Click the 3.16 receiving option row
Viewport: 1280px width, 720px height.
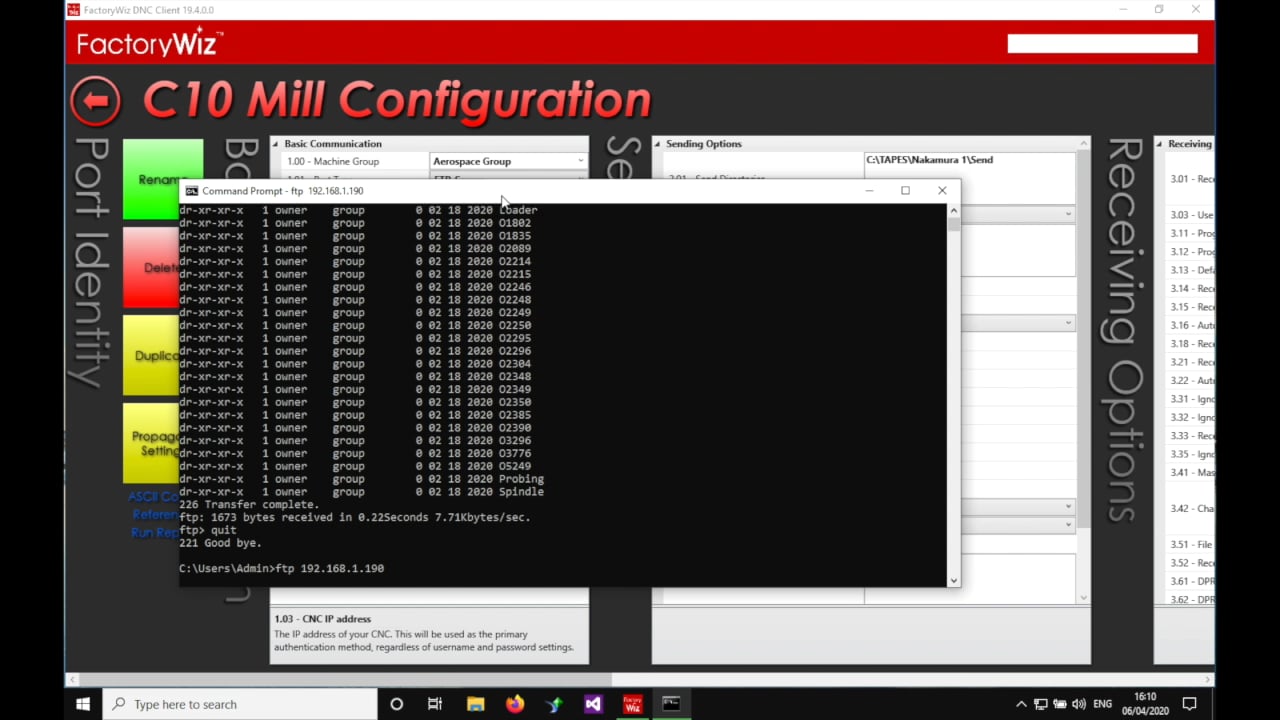pos(1191,325)
